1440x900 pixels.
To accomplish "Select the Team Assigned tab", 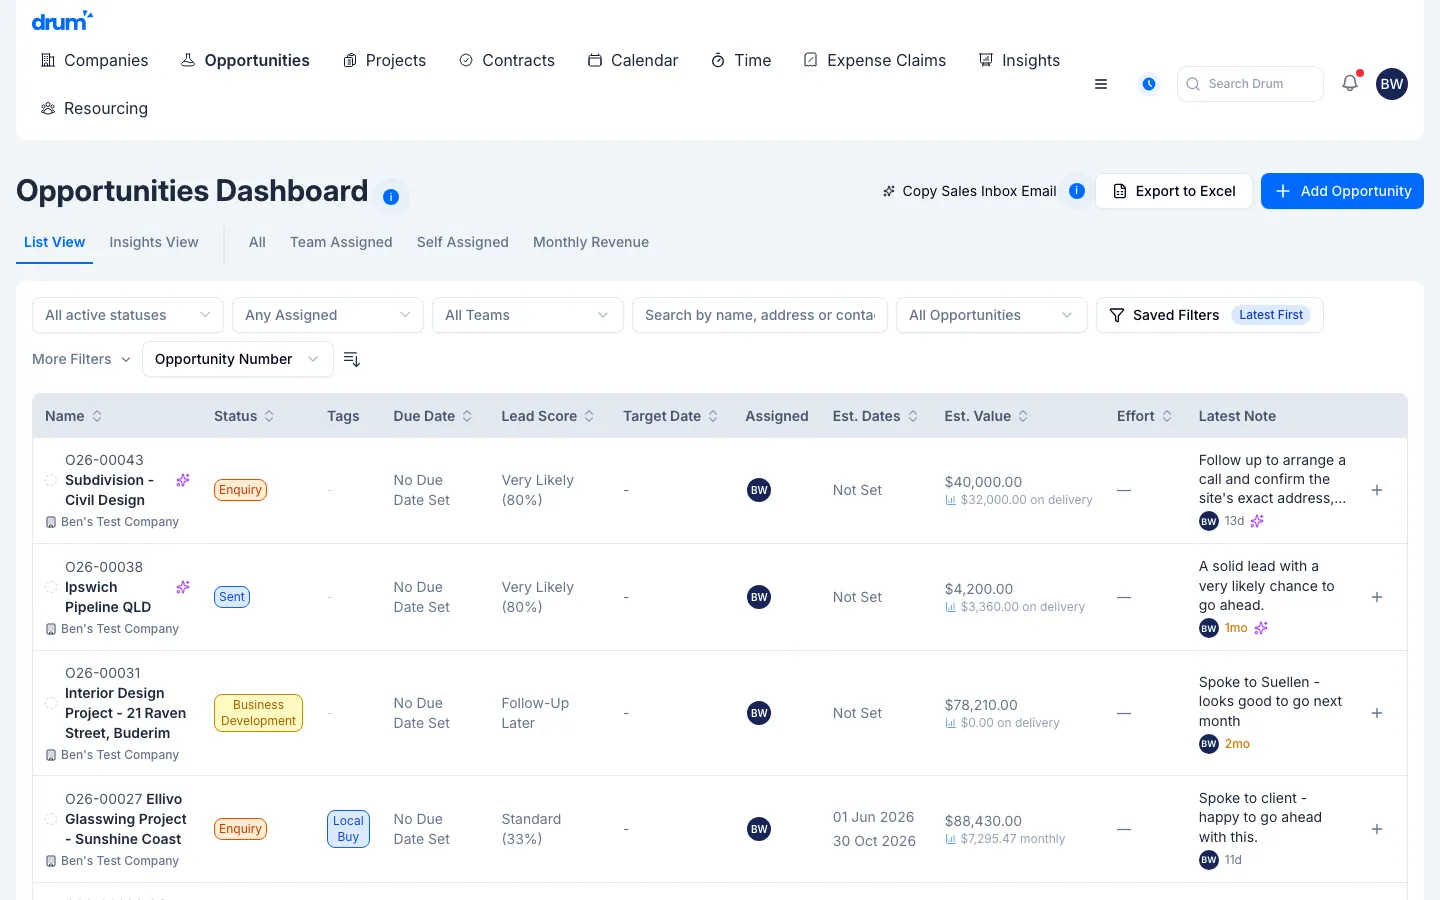I will tap(341, 242).
